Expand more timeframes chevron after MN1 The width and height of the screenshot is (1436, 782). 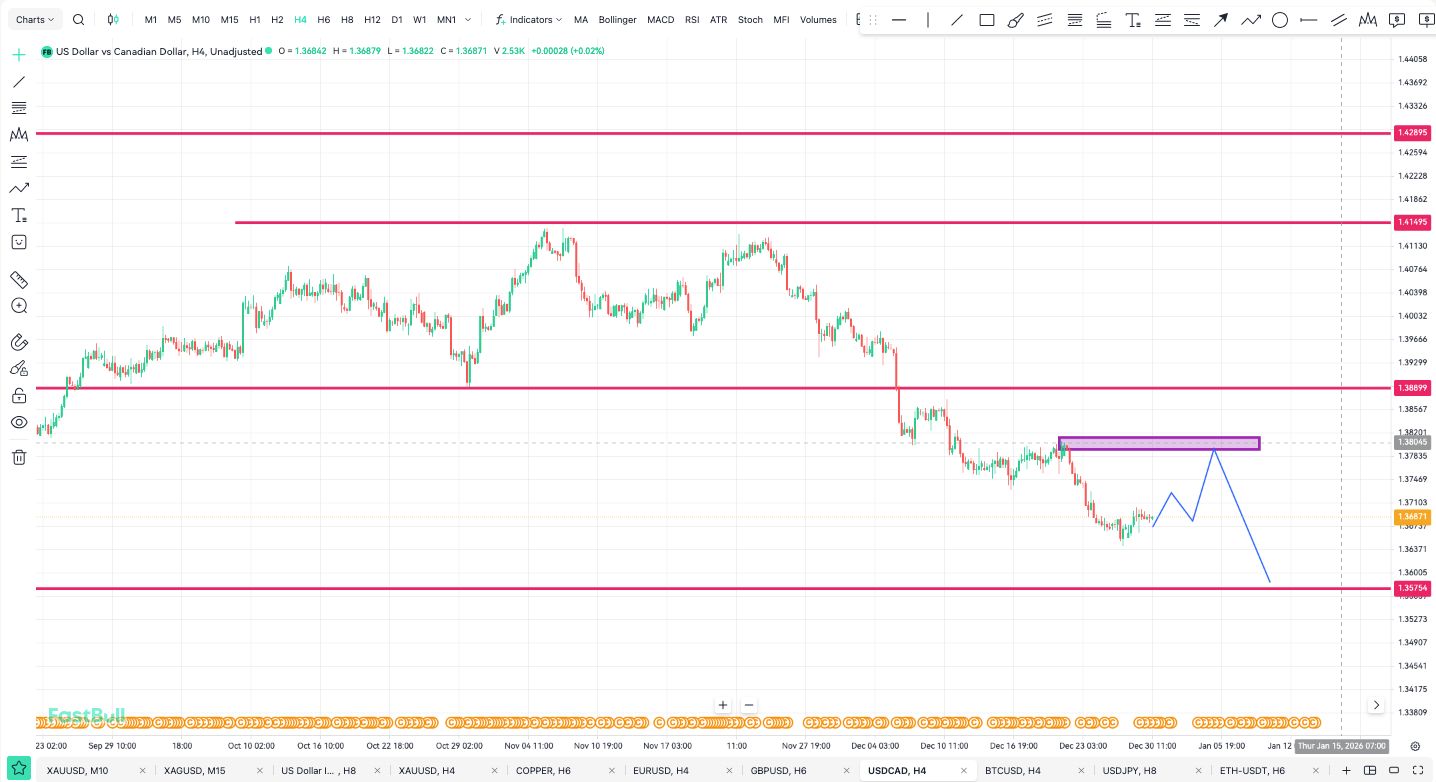(x=468, y=20)
